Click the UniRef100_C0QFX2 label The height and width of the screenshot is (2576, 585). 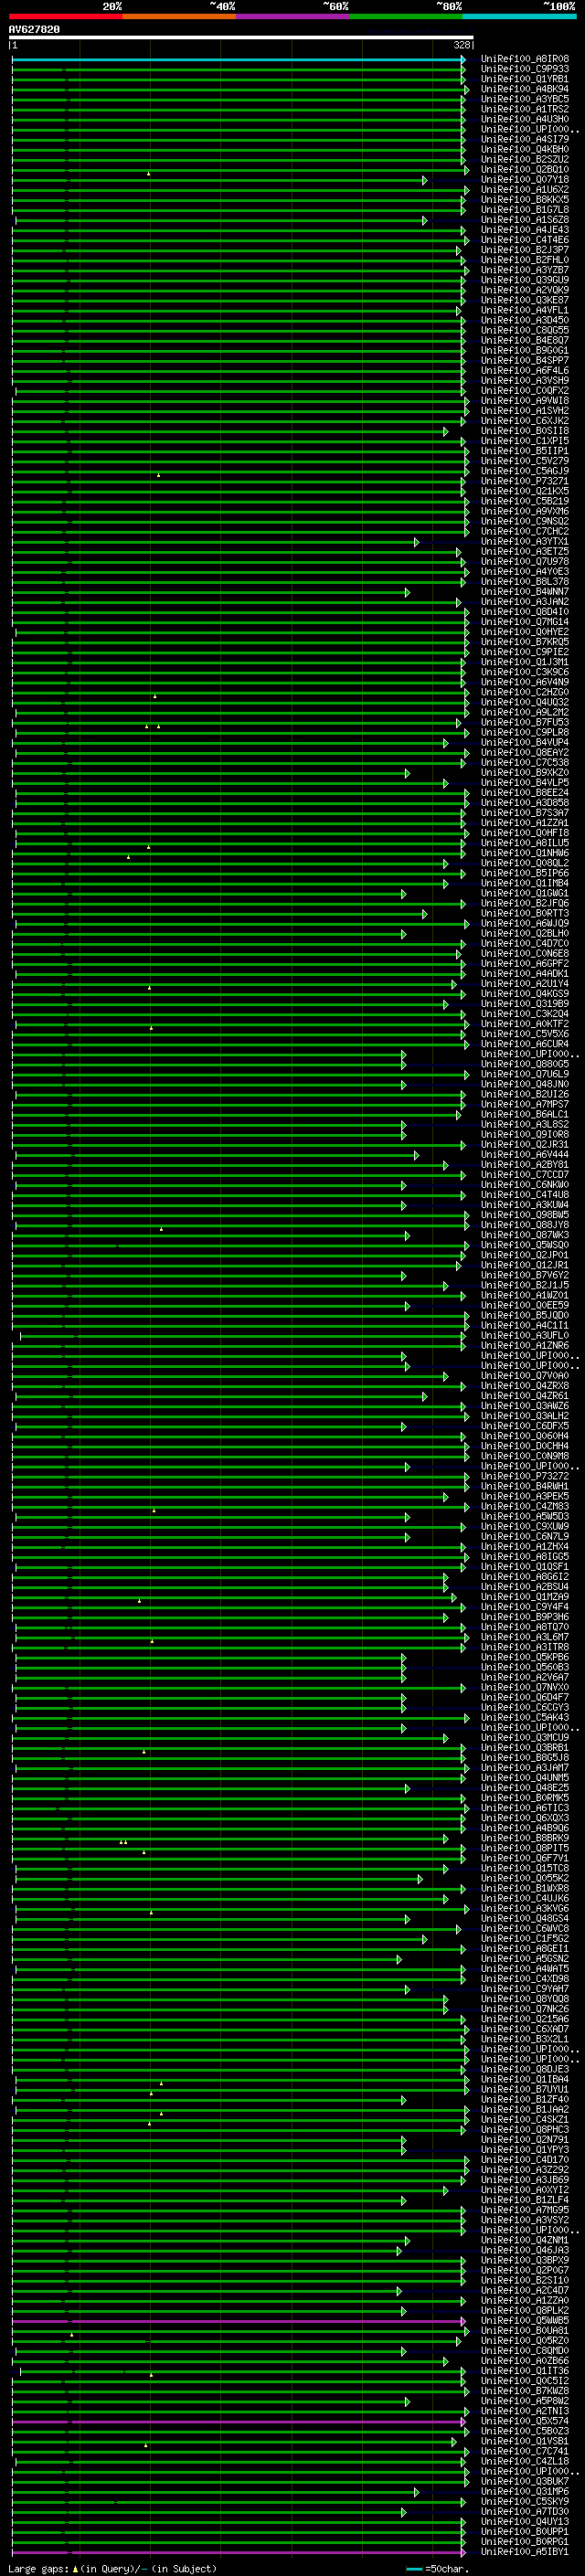coord(525,391)
